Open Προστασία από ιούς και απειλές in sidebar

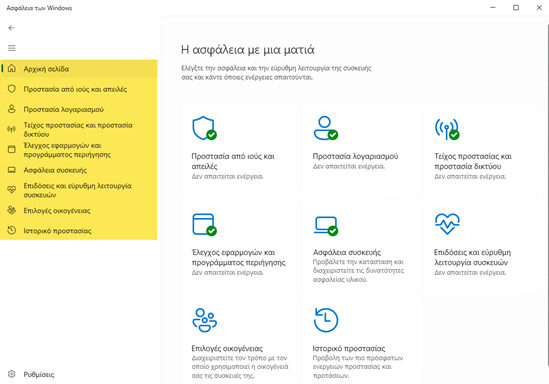pyautogui.click(x=79, y=89)
